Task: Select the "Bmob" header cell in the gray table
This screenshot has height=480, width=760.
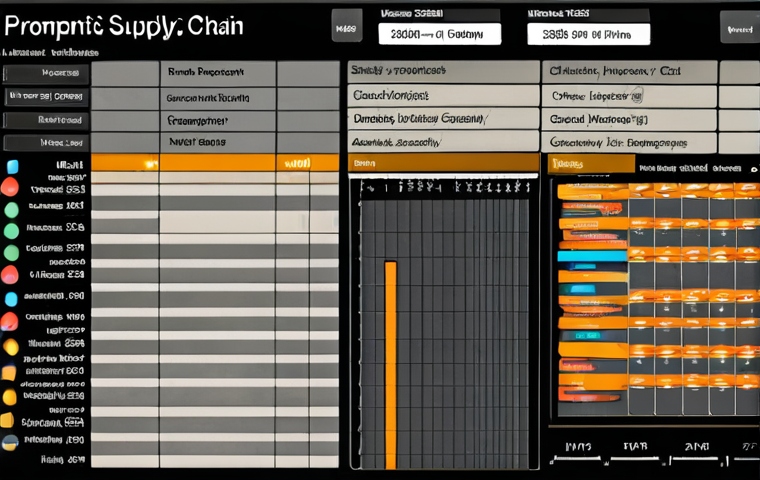Action: [x=218, y=73]
